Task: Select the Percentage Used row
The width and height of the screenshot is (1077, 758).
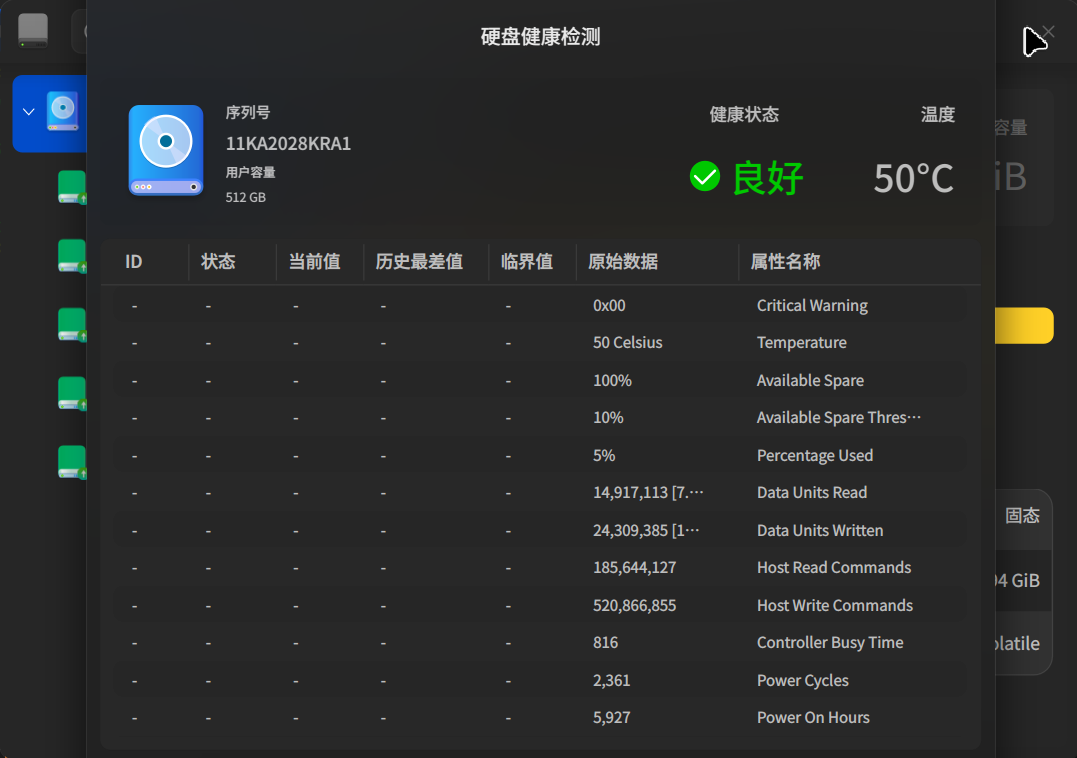Action: pos(540,455)
